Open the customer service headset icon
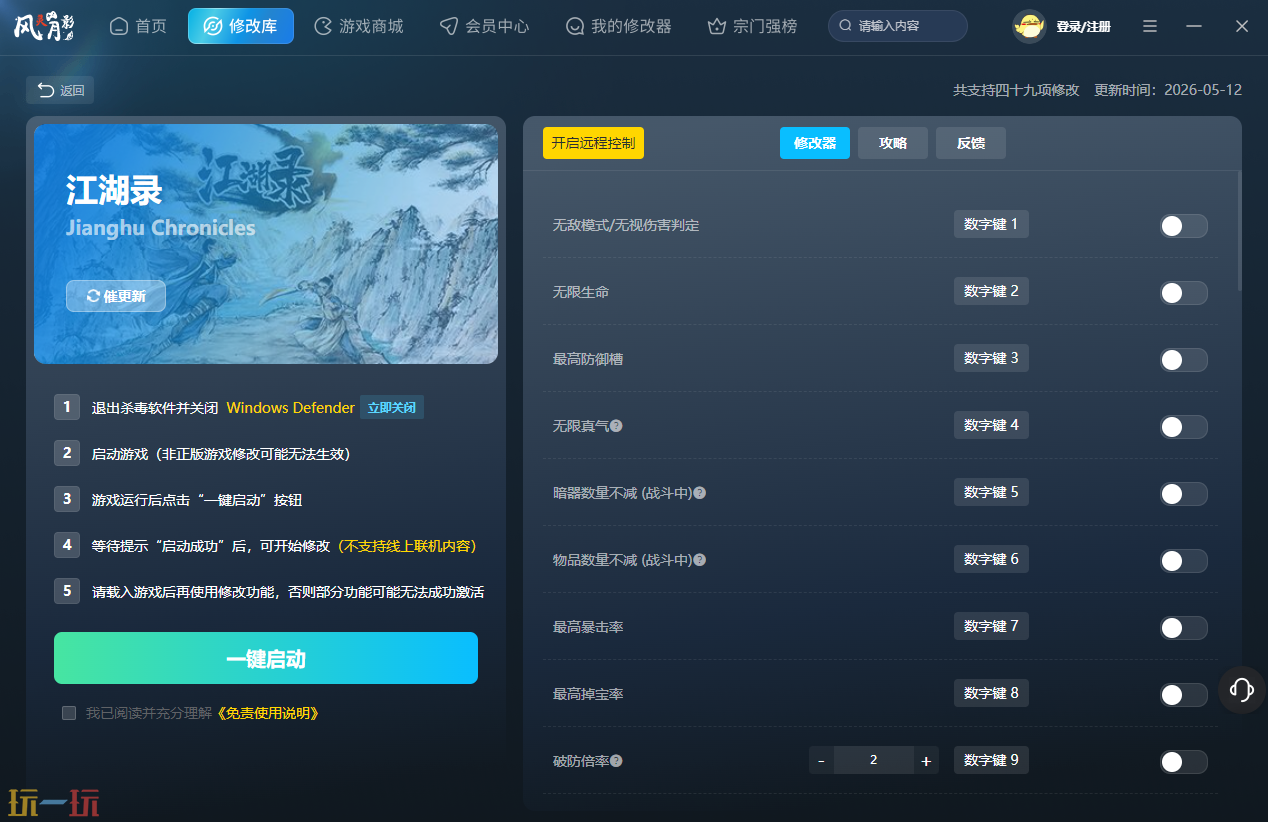 [x=1241, y=689]
